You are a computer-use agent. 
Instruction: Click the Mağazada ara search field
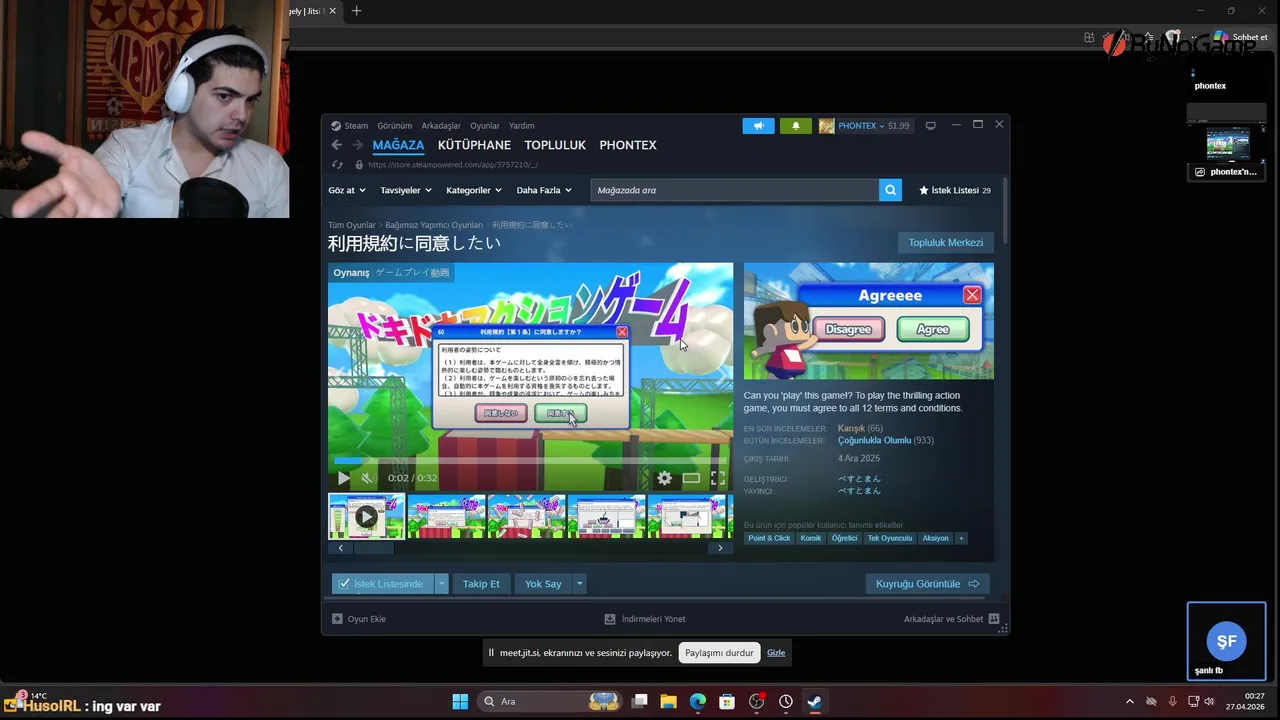pyautogui.click(x=735, y=190)
